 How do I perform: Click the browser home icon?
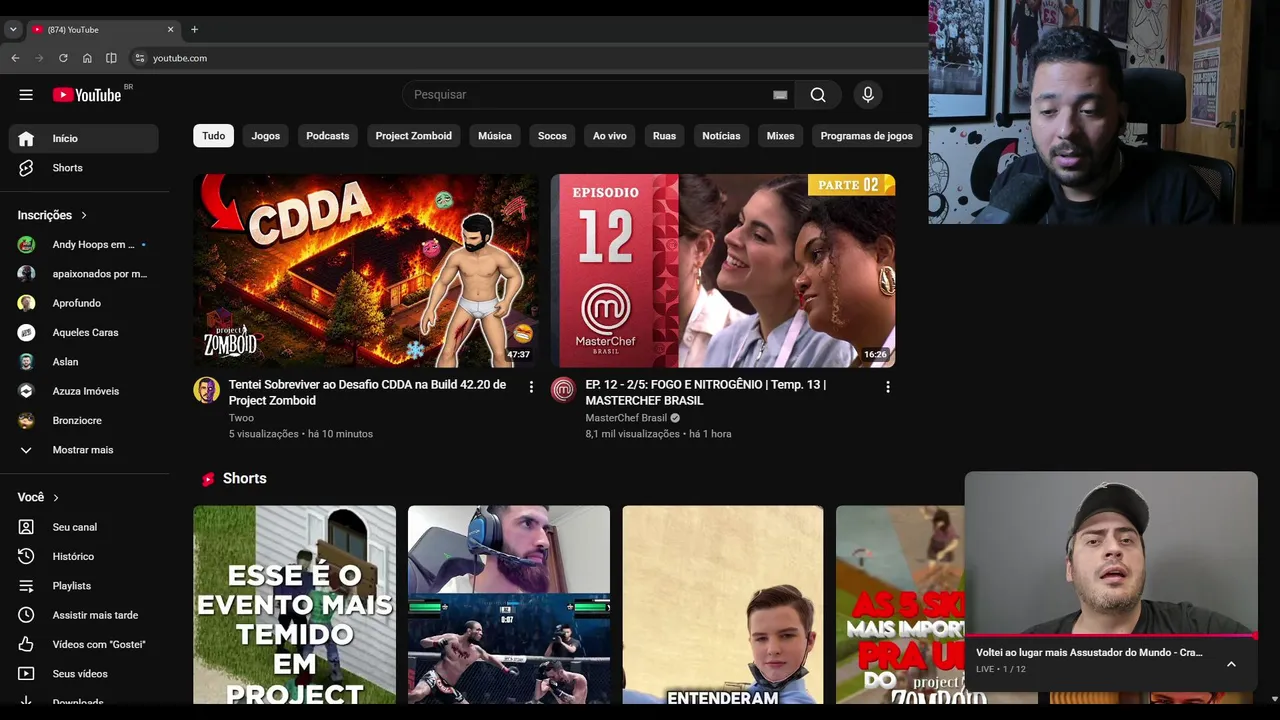point(87,58)
